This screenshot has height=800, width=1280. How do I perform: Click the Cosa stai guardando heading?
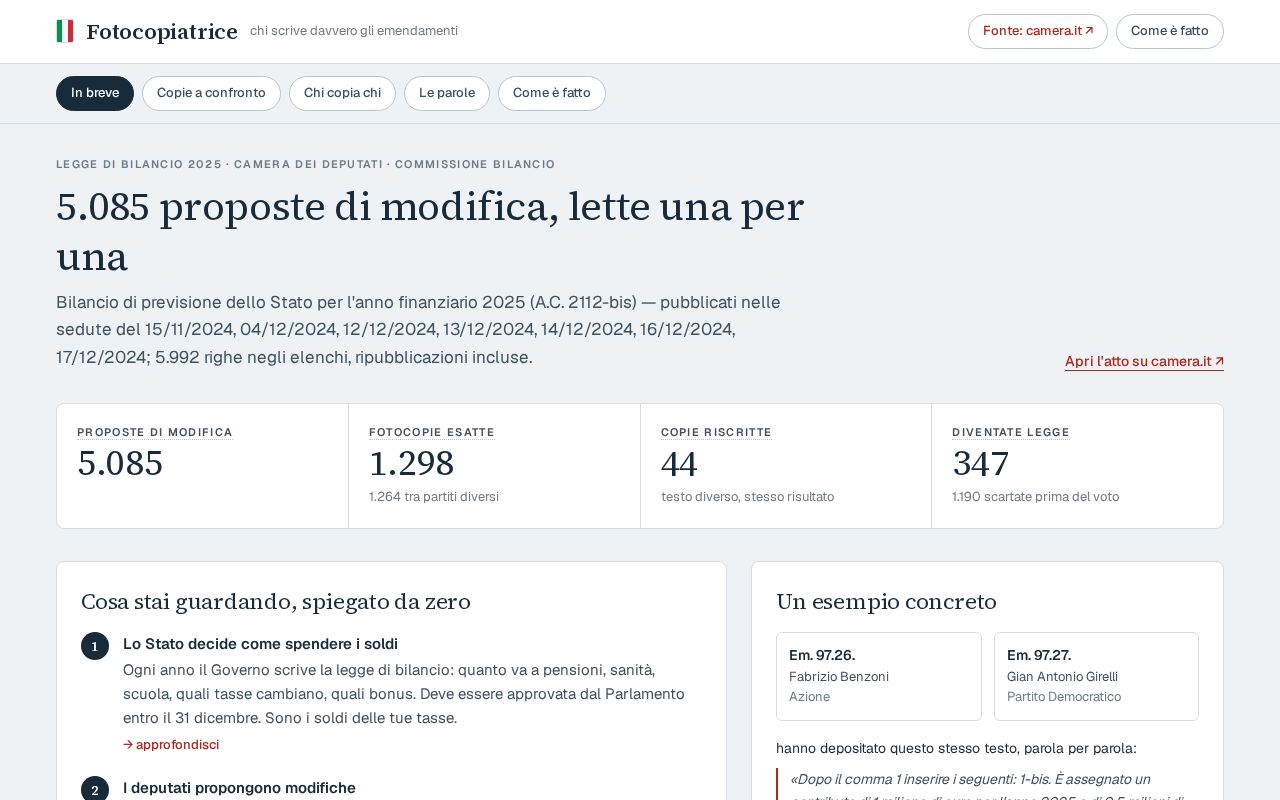pyautogui.click(x=276, y=602)
